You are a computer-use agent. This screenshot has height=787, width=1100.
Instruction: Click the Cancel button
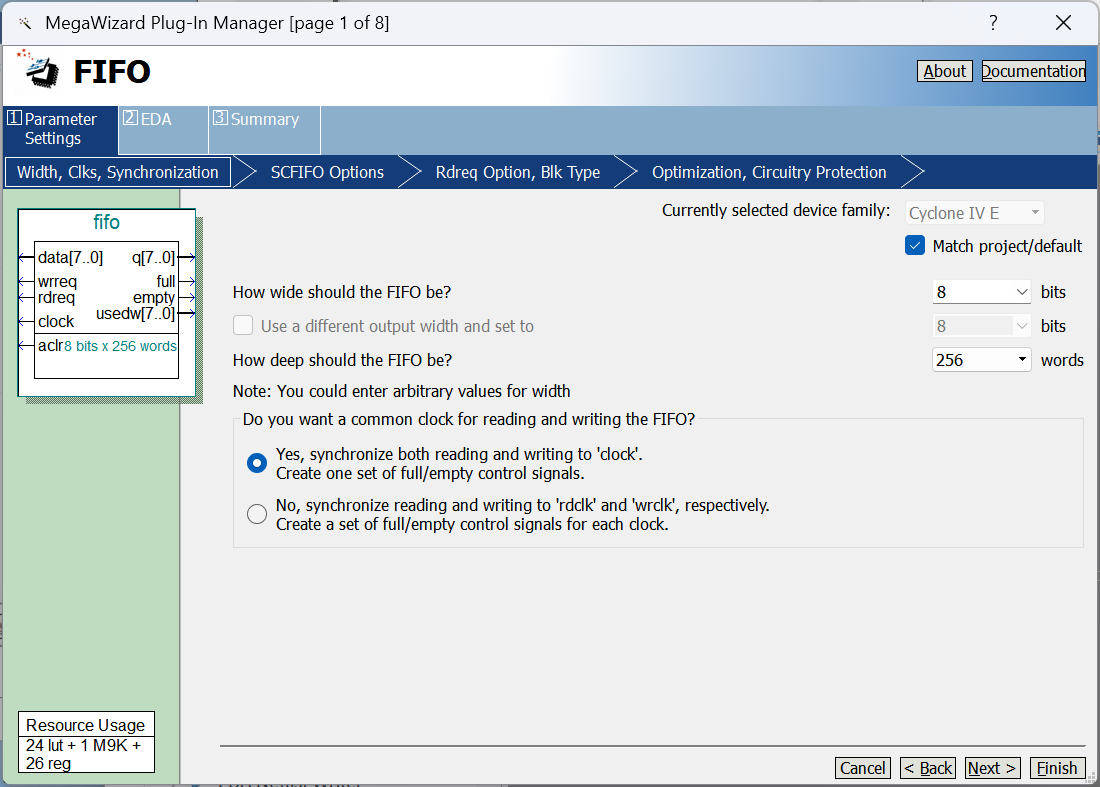[x=863, y=768]
